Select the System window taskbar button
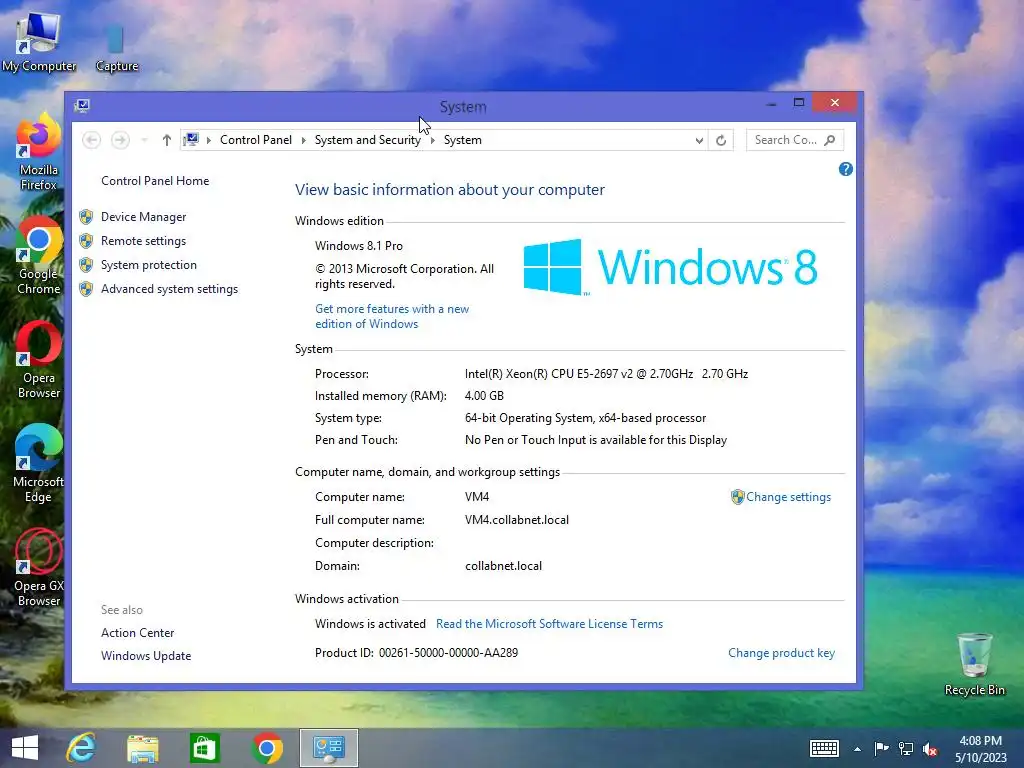The image size is (1024, 768). pos(328,748)
